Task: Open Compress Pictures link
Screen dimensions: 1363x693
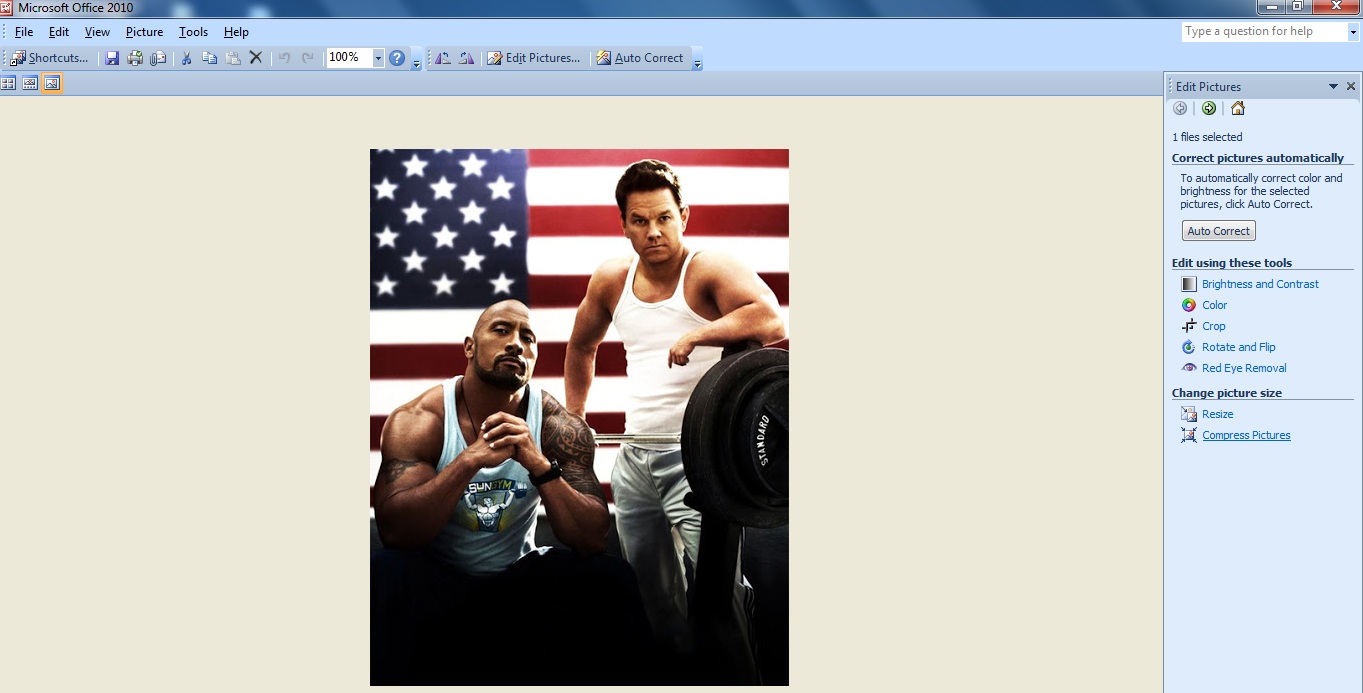Action: point(1246,435)
